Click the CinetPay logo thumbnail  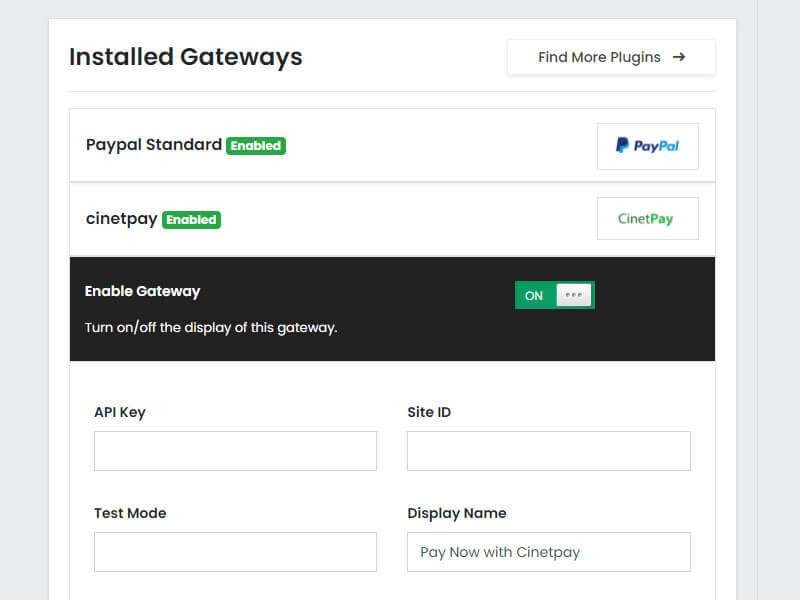(x=647, y=219)
